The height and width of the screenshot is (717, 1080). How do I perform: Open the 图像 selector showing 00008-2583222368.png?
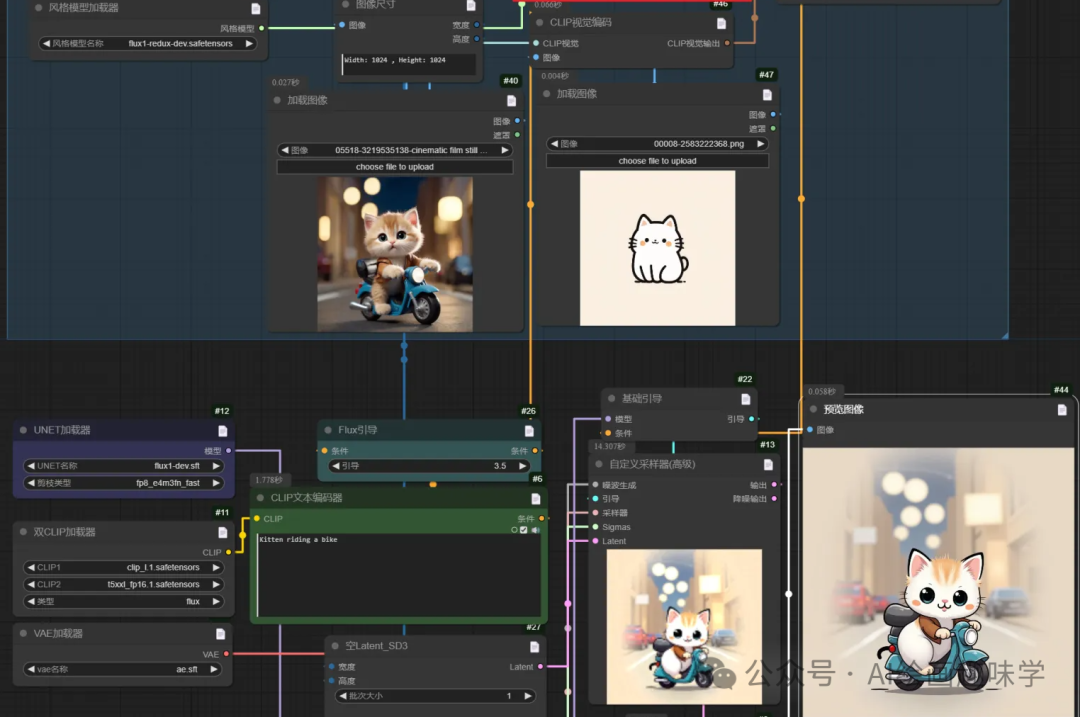coord(657,143)
